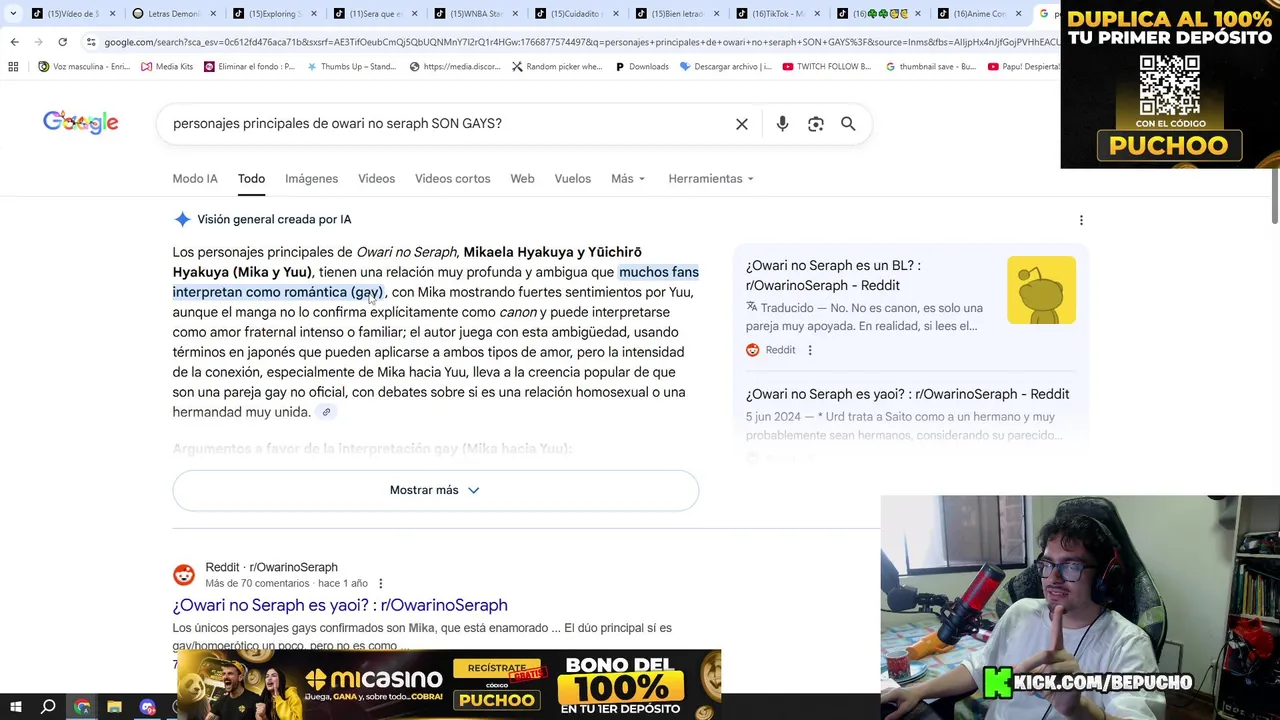The height and width of the screenshot is (720, 1280).
Task: Open the Thumbs Up – Stand bookmark
Action: [x=351, y=67]
